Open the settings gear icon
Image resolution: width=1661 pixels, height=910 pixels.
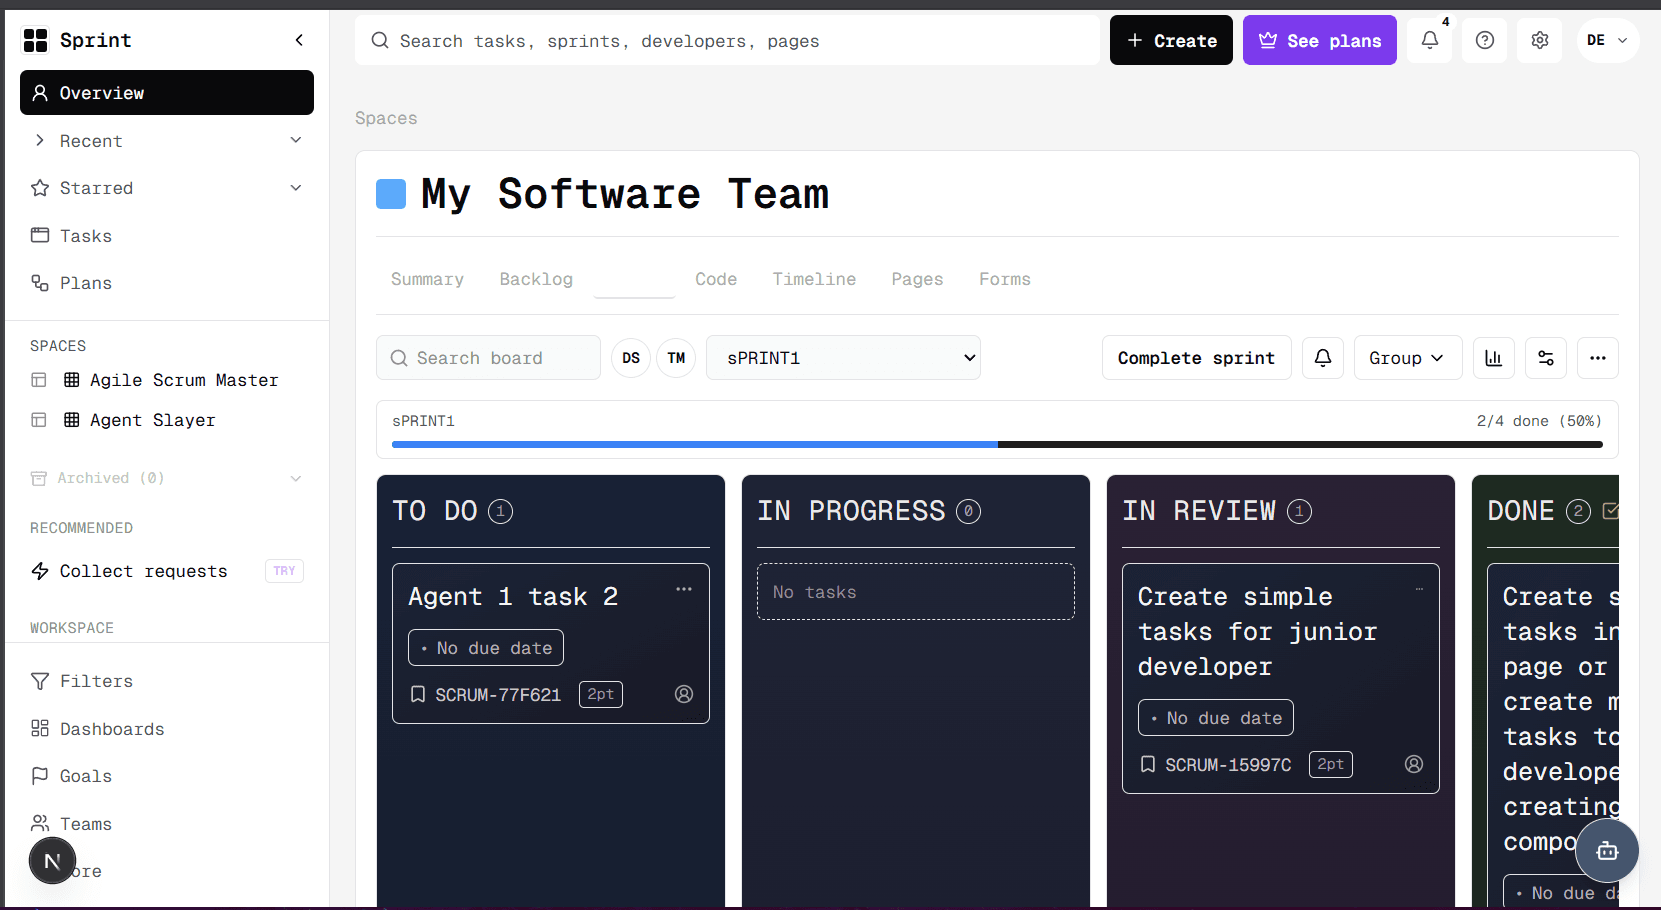[x=1540, y=40]
